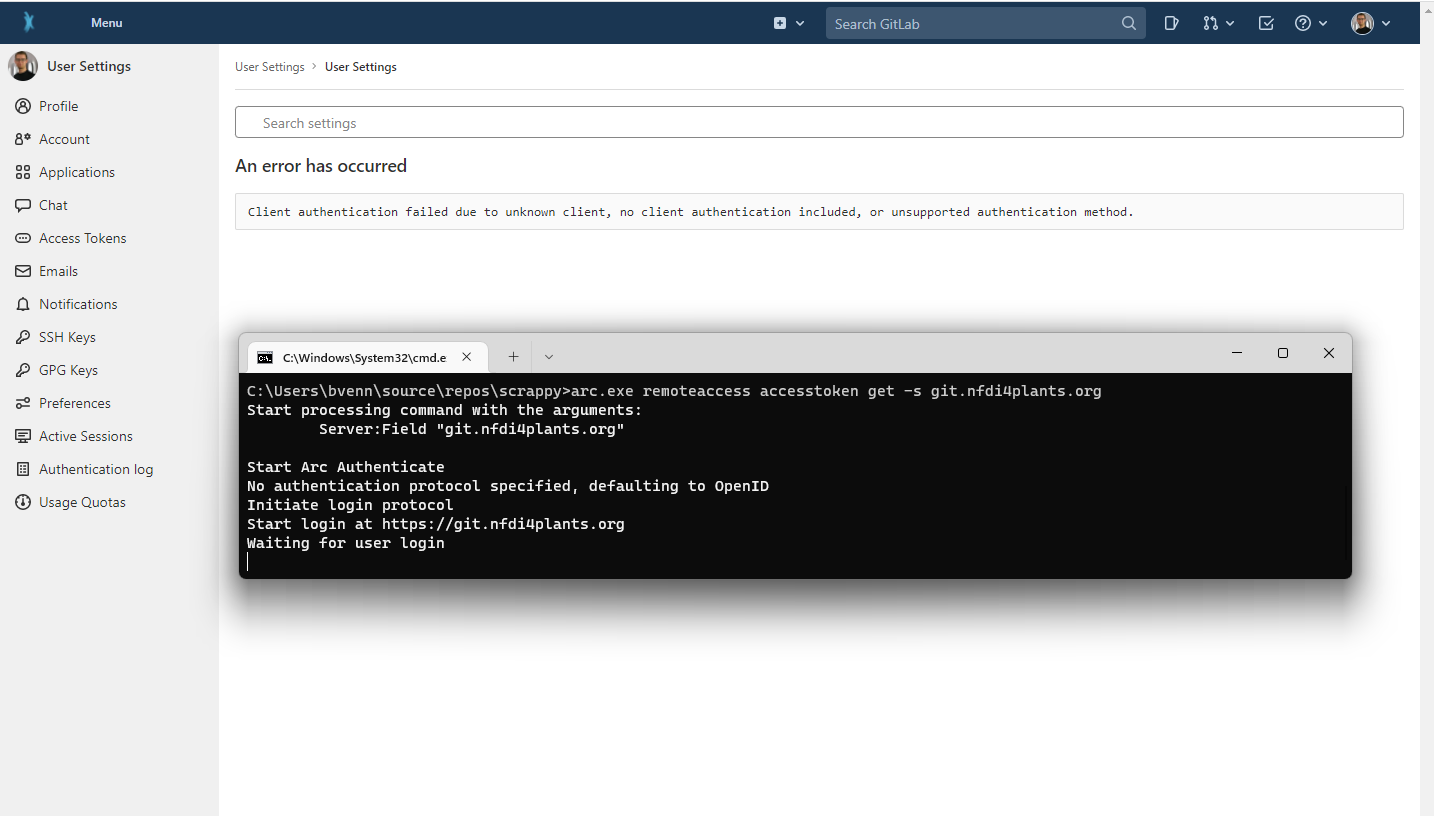
Task: Open the issues icon in the navbar
Action: [1170, 22]
